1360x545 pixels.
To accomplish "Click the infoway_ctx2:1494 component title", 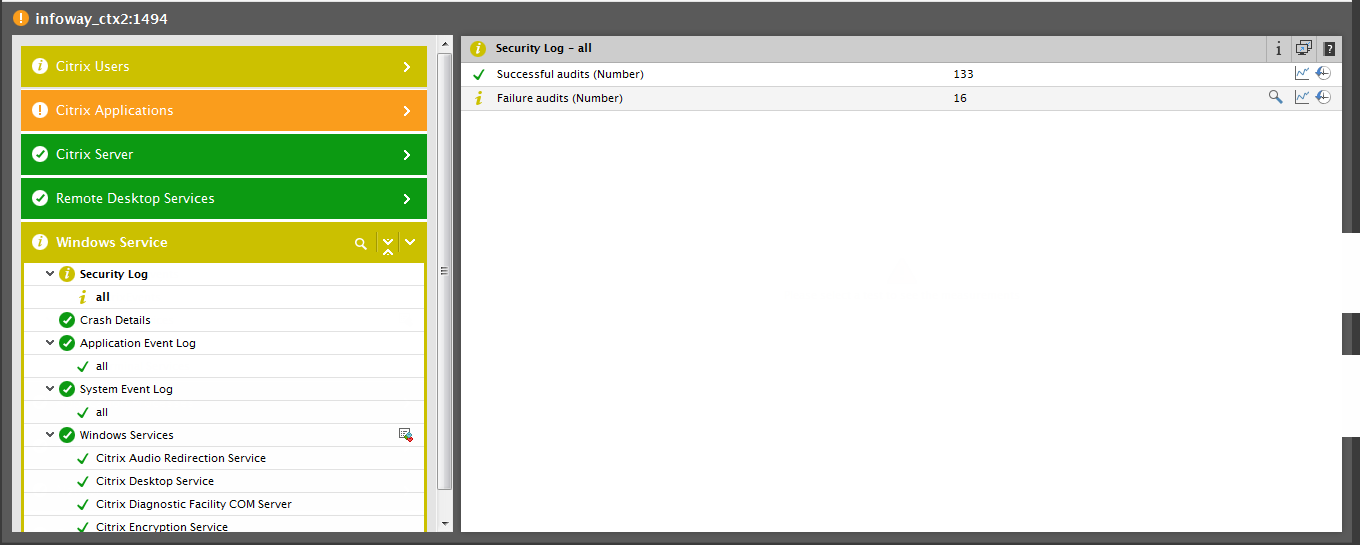I will [101, 18].
